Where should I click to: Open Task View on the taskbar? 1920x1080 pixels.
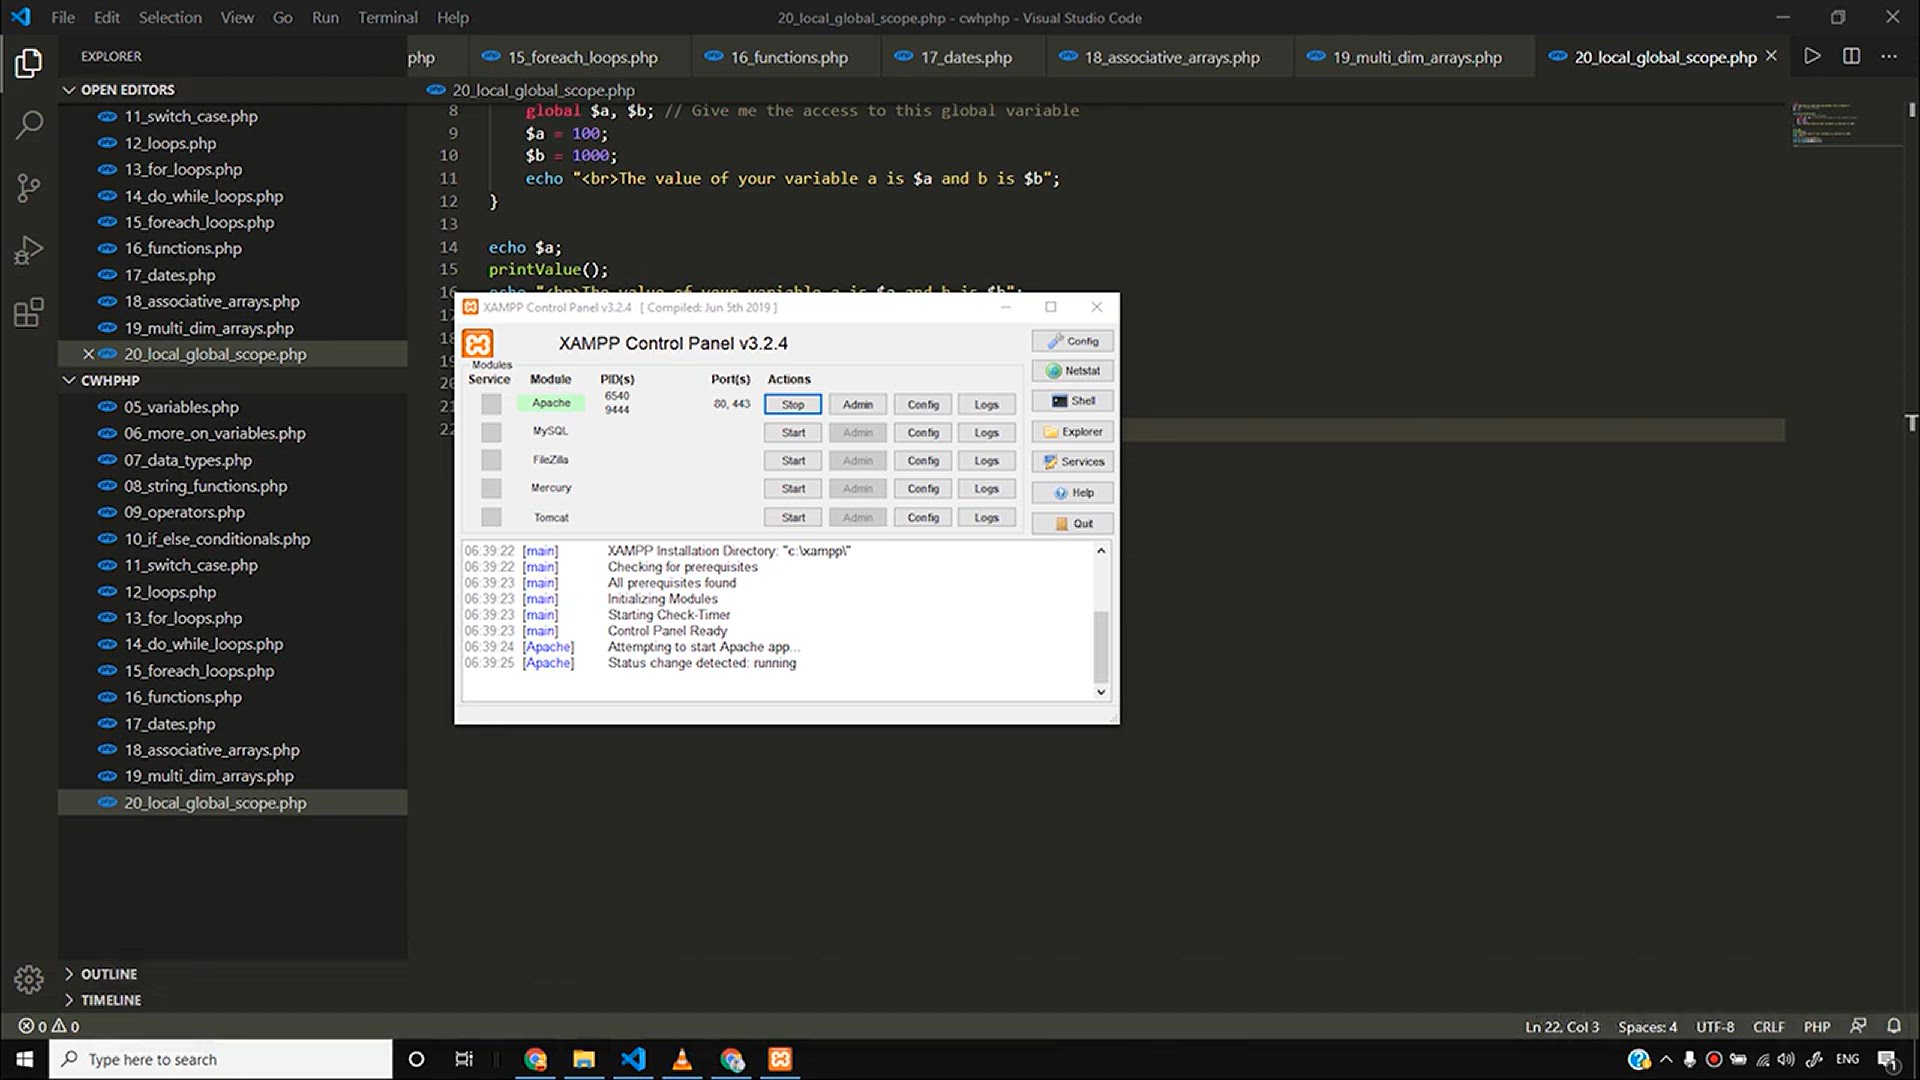(464, 1059)
